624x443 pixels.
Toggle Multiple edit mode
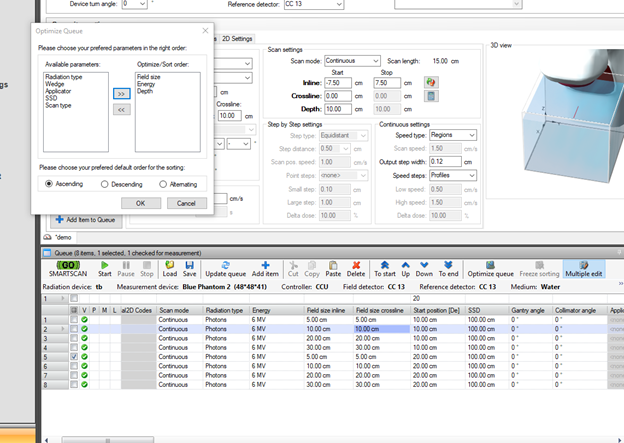pos(584,269)
